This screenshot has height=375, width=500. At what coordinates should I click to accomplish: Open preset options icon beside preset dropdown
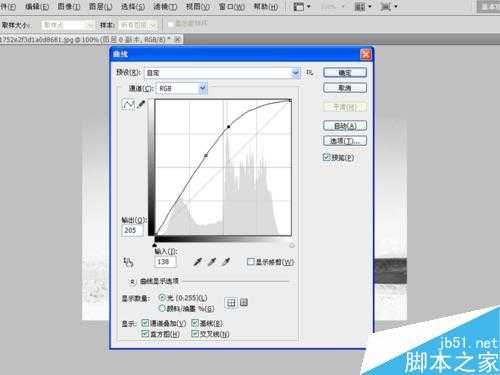[x=310, y=72]
